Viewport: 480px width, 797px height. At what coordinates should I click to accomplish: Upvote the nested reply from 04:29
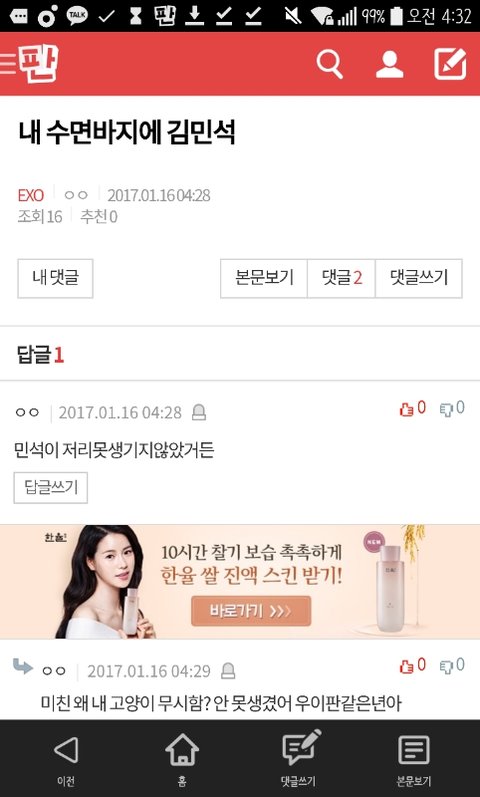412,665
